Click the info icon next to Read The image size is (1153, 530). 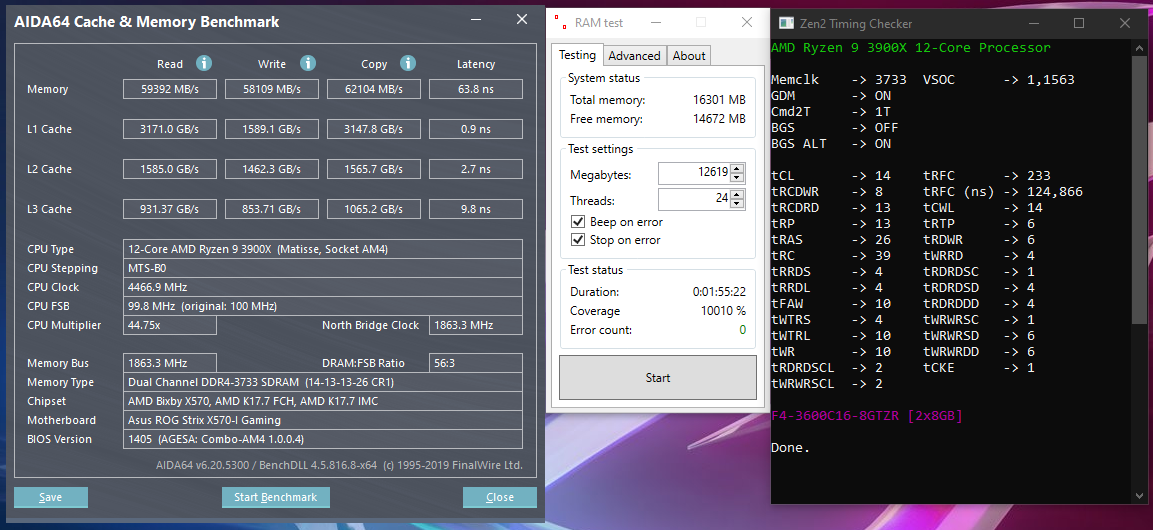point(204,63)
